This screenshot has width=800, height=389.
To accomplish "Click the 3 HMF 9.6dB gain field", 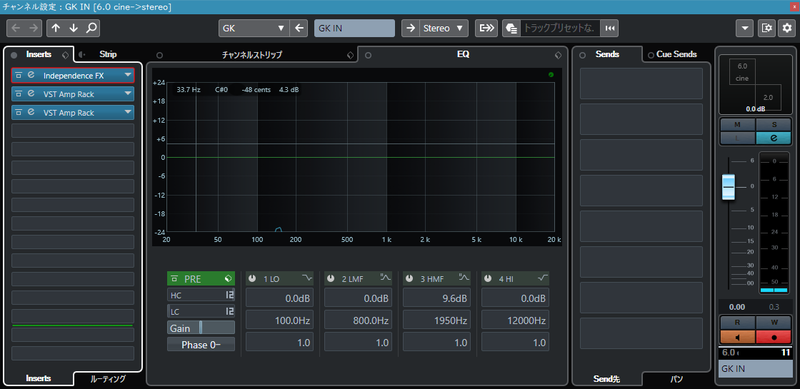I will pyautogui.click(x=437, y=299).
